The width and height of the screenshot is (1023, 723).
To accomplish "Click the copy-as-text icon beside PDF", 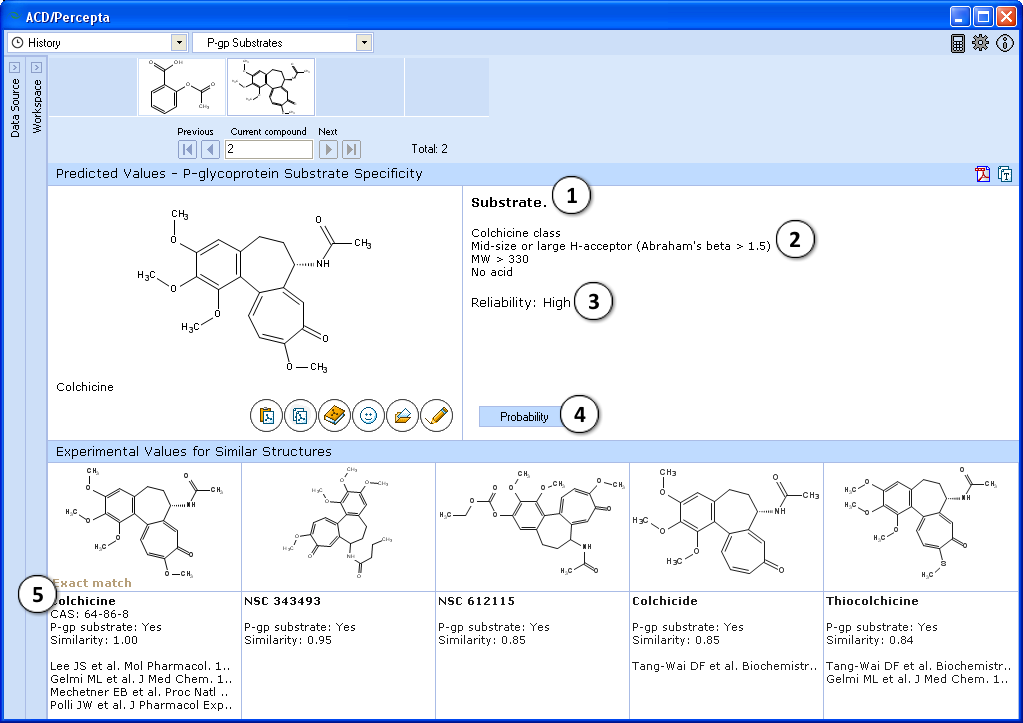I will [x=1005, y=174].
